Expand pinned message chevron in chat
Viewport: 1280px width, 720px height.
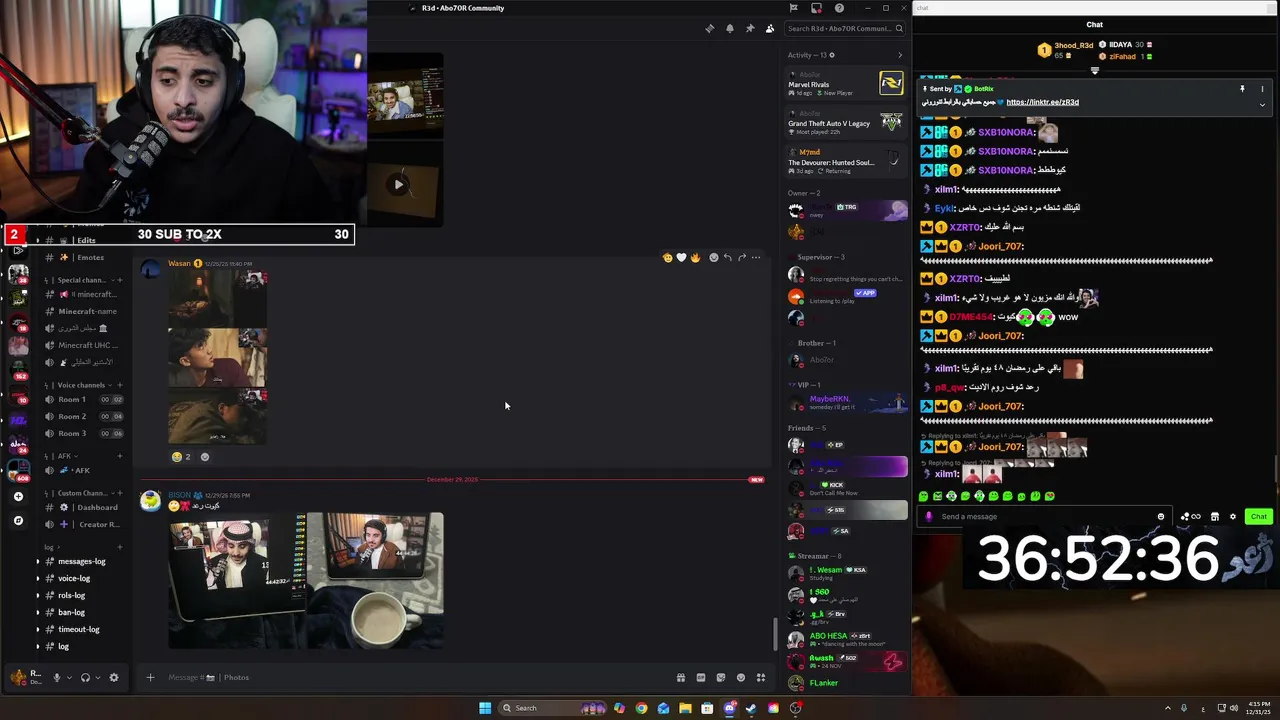tap(1262, 104)
